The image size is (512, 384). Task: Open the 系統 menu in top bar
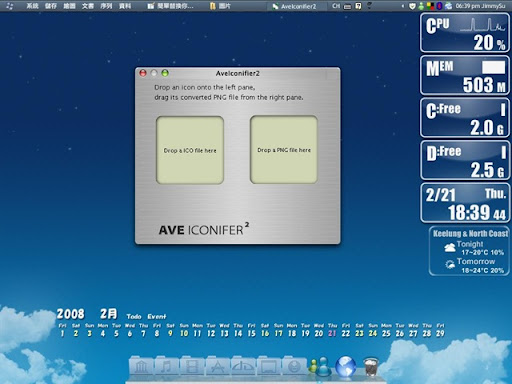pyautogui.click(x=32, y=6)
